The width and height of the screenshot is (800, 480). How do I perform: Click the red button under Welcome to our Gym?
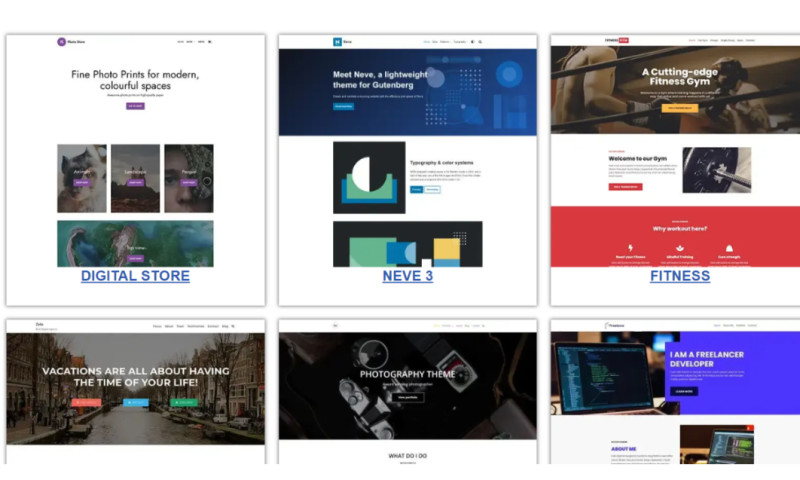(x=626, y=186)
